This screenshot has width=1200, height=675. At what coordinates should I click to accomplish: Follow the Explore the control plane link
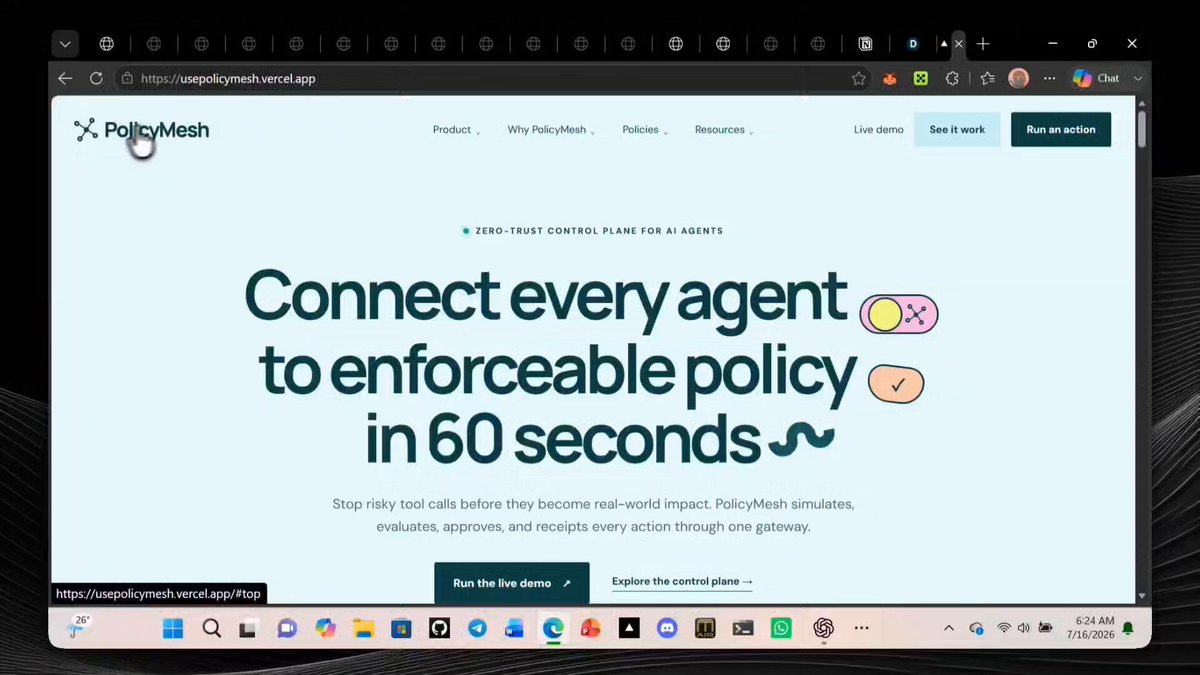682,582
